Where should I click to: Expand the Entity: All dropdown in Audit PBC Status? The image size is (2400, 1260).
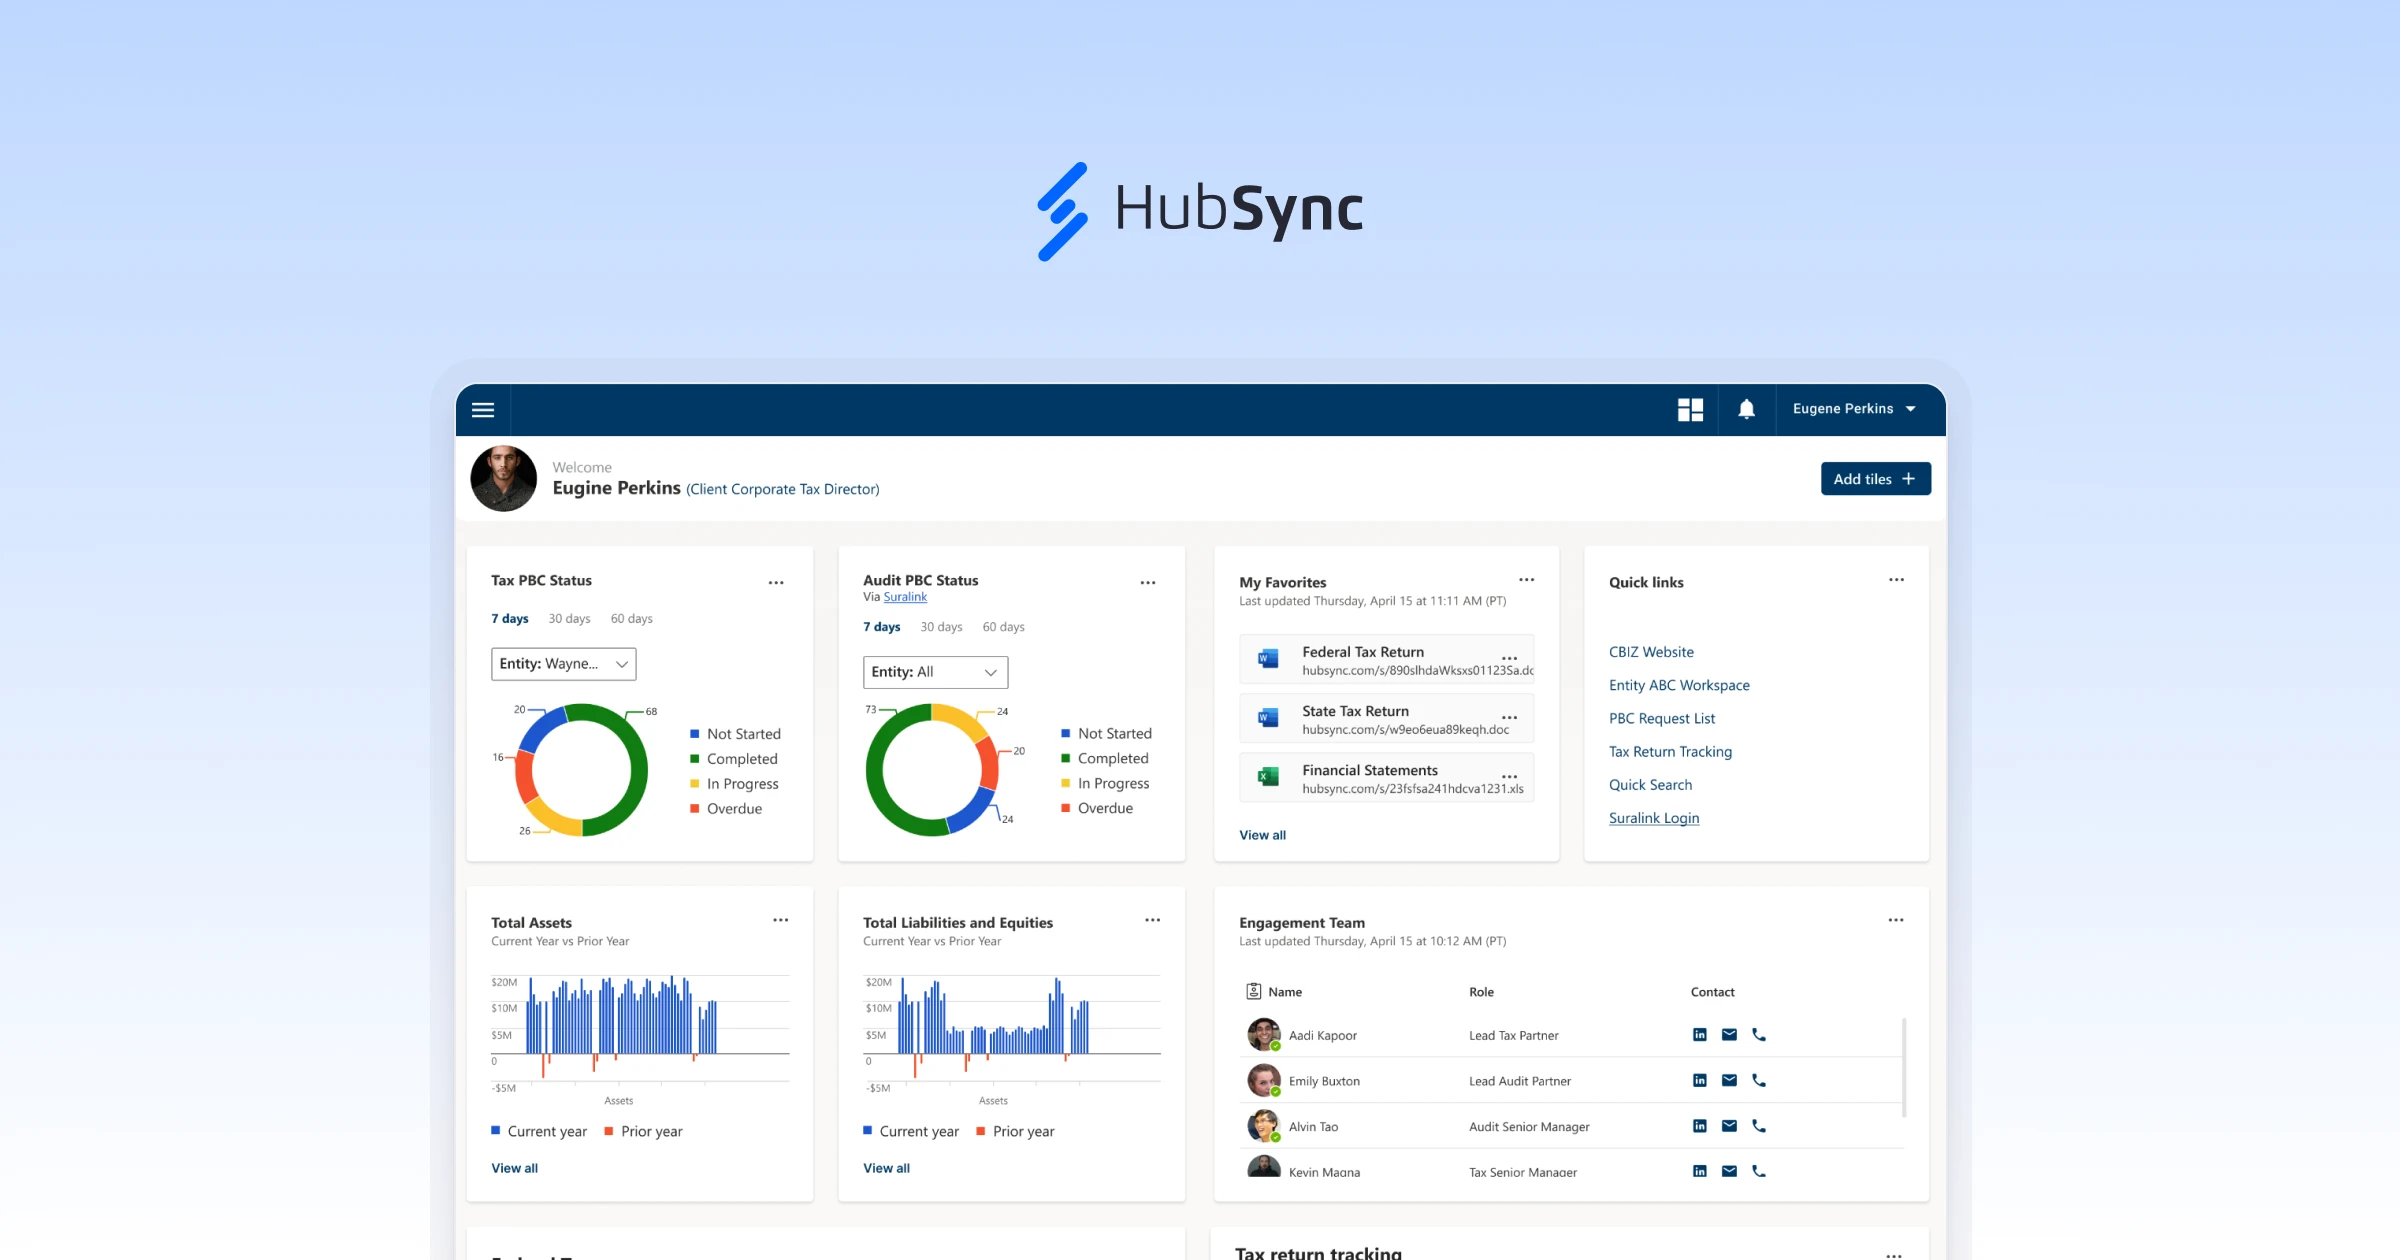coord(934,672)
